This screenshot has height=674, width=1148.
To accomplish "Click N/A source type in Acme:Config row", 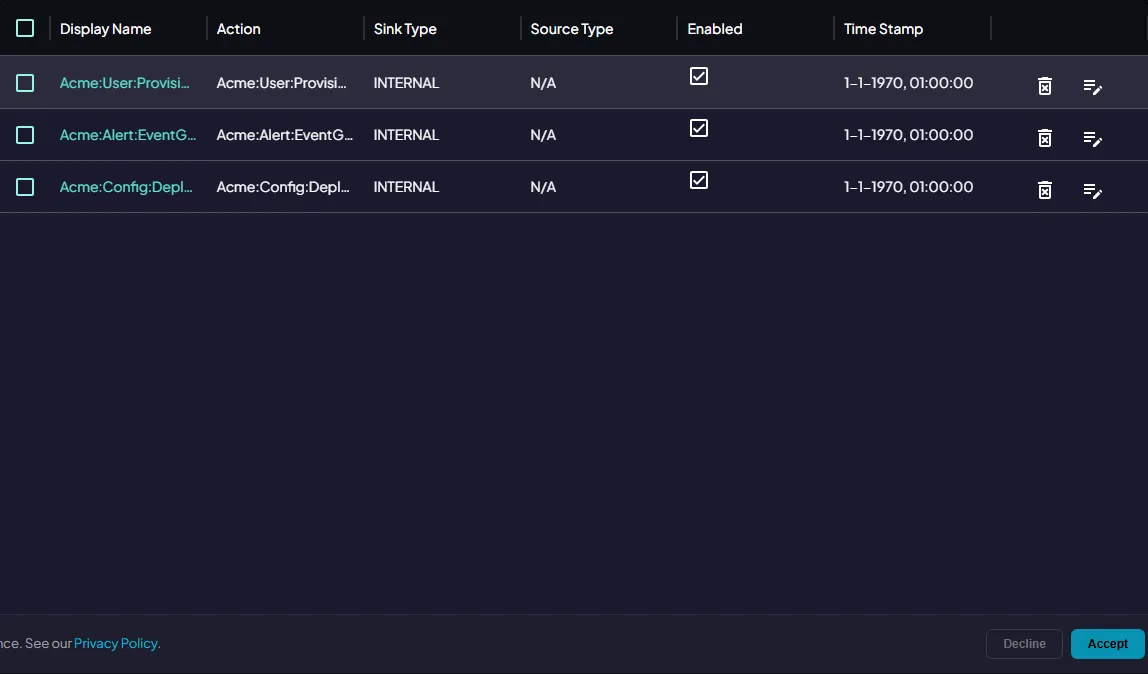I will point(543,187).
